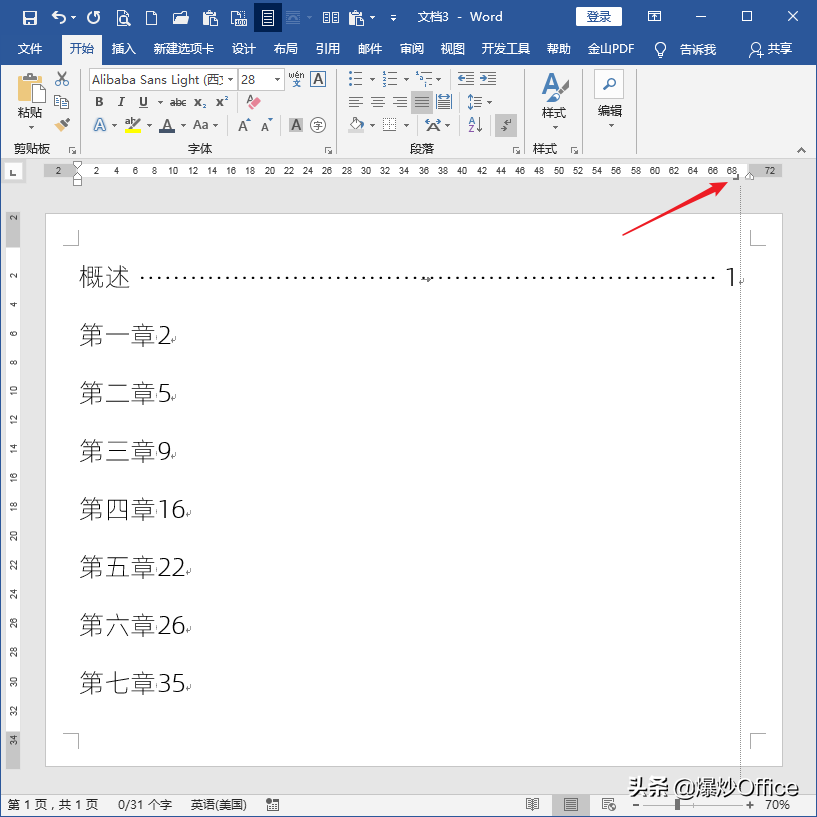Open the 文件 menu
Image resolution: width=817 pixels, height=817 pixels.
[x=30, y=49]
